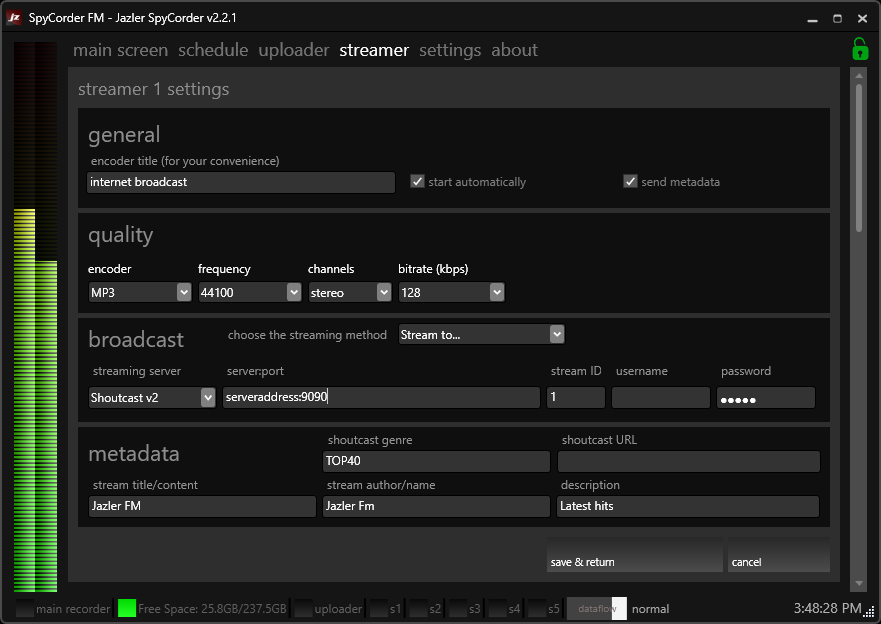Click the green free space indicator
The width and height of the screenshot is (881, 624).
(127, 608)
